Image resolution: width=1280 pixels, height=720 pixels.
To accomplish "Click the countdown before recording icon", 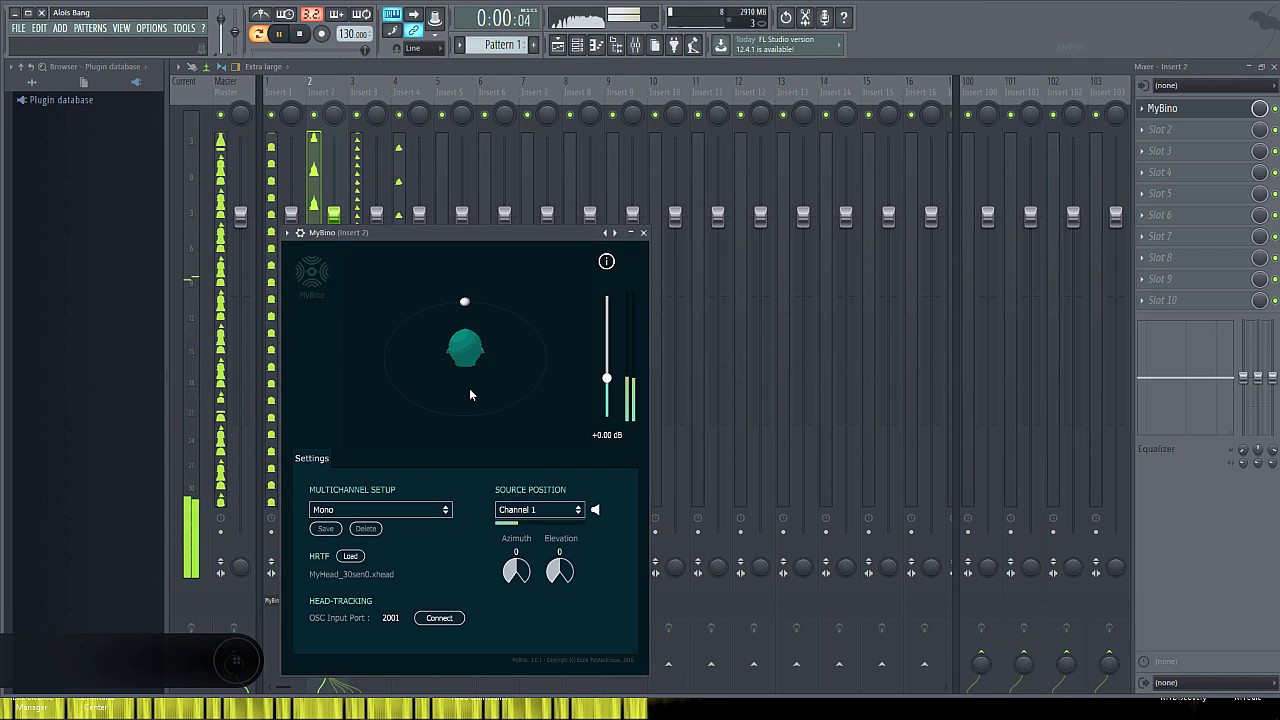I will pos(285,14).
